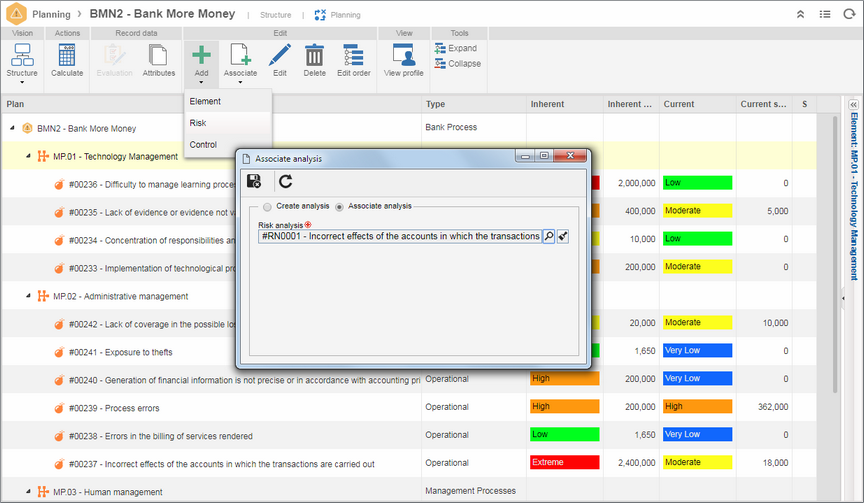Collapse MP.01 - Technology Management node
The image size is (864, 503).
click(x=28, y=156)
